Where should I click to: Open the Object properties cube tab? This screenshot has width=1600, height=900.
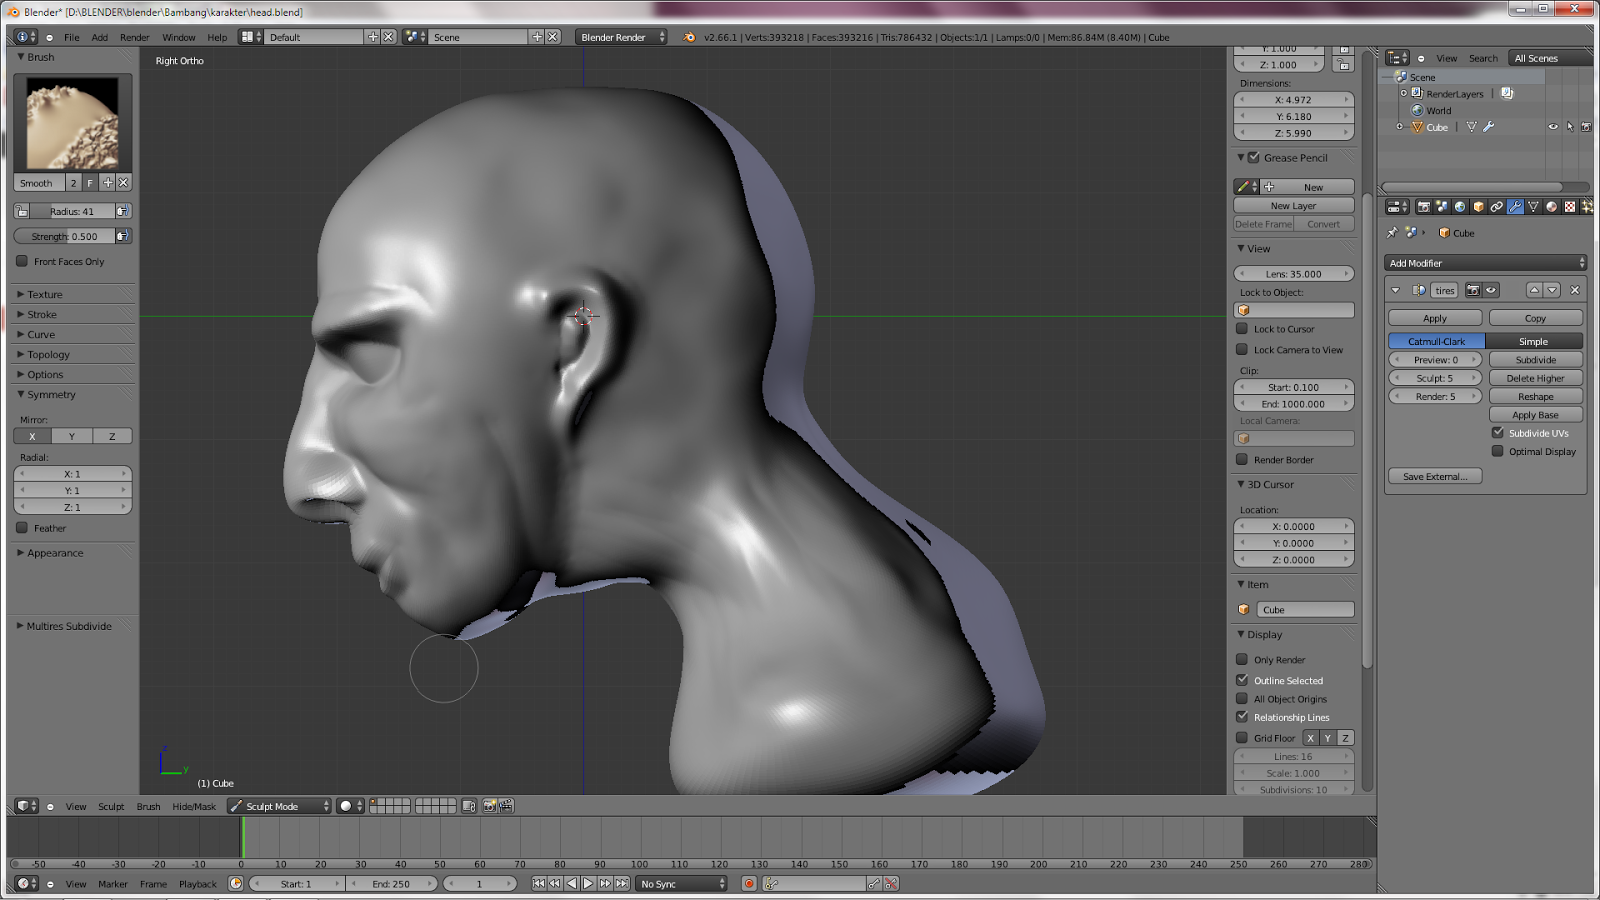pos(1478,207)
